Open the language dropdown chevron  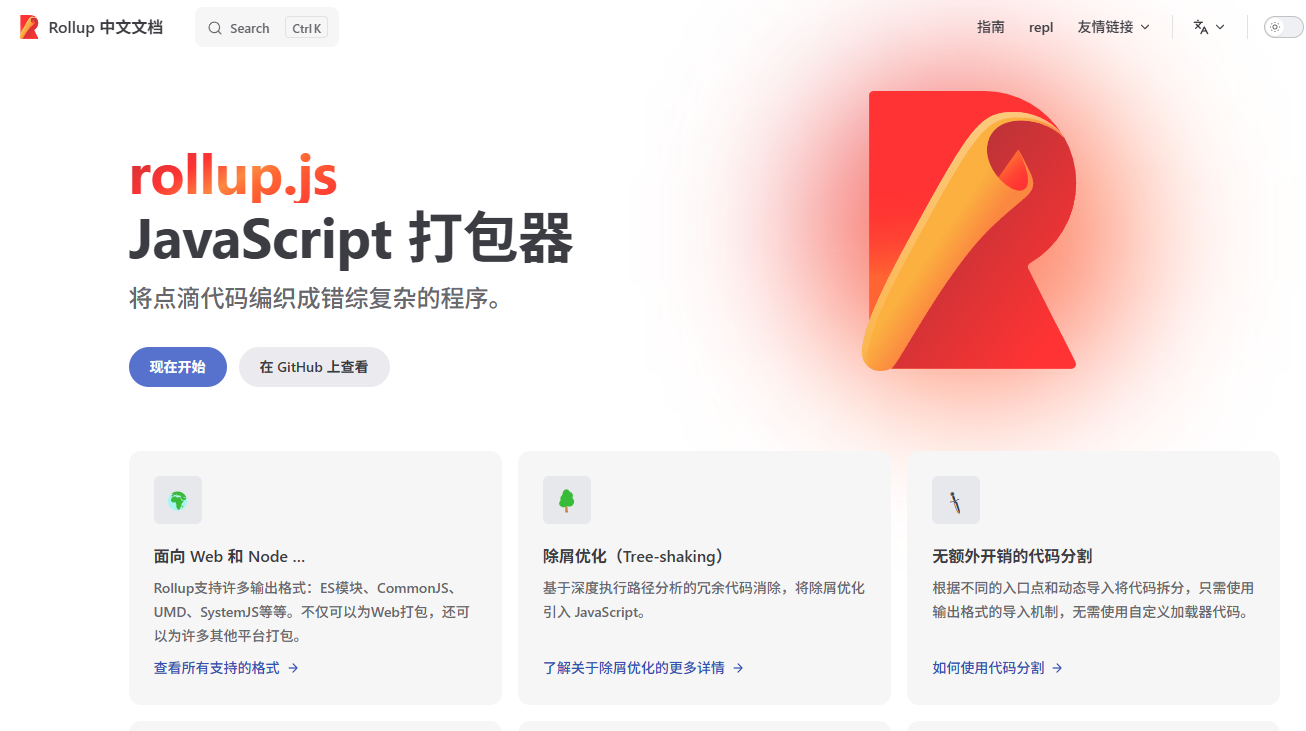(1221, 27)
